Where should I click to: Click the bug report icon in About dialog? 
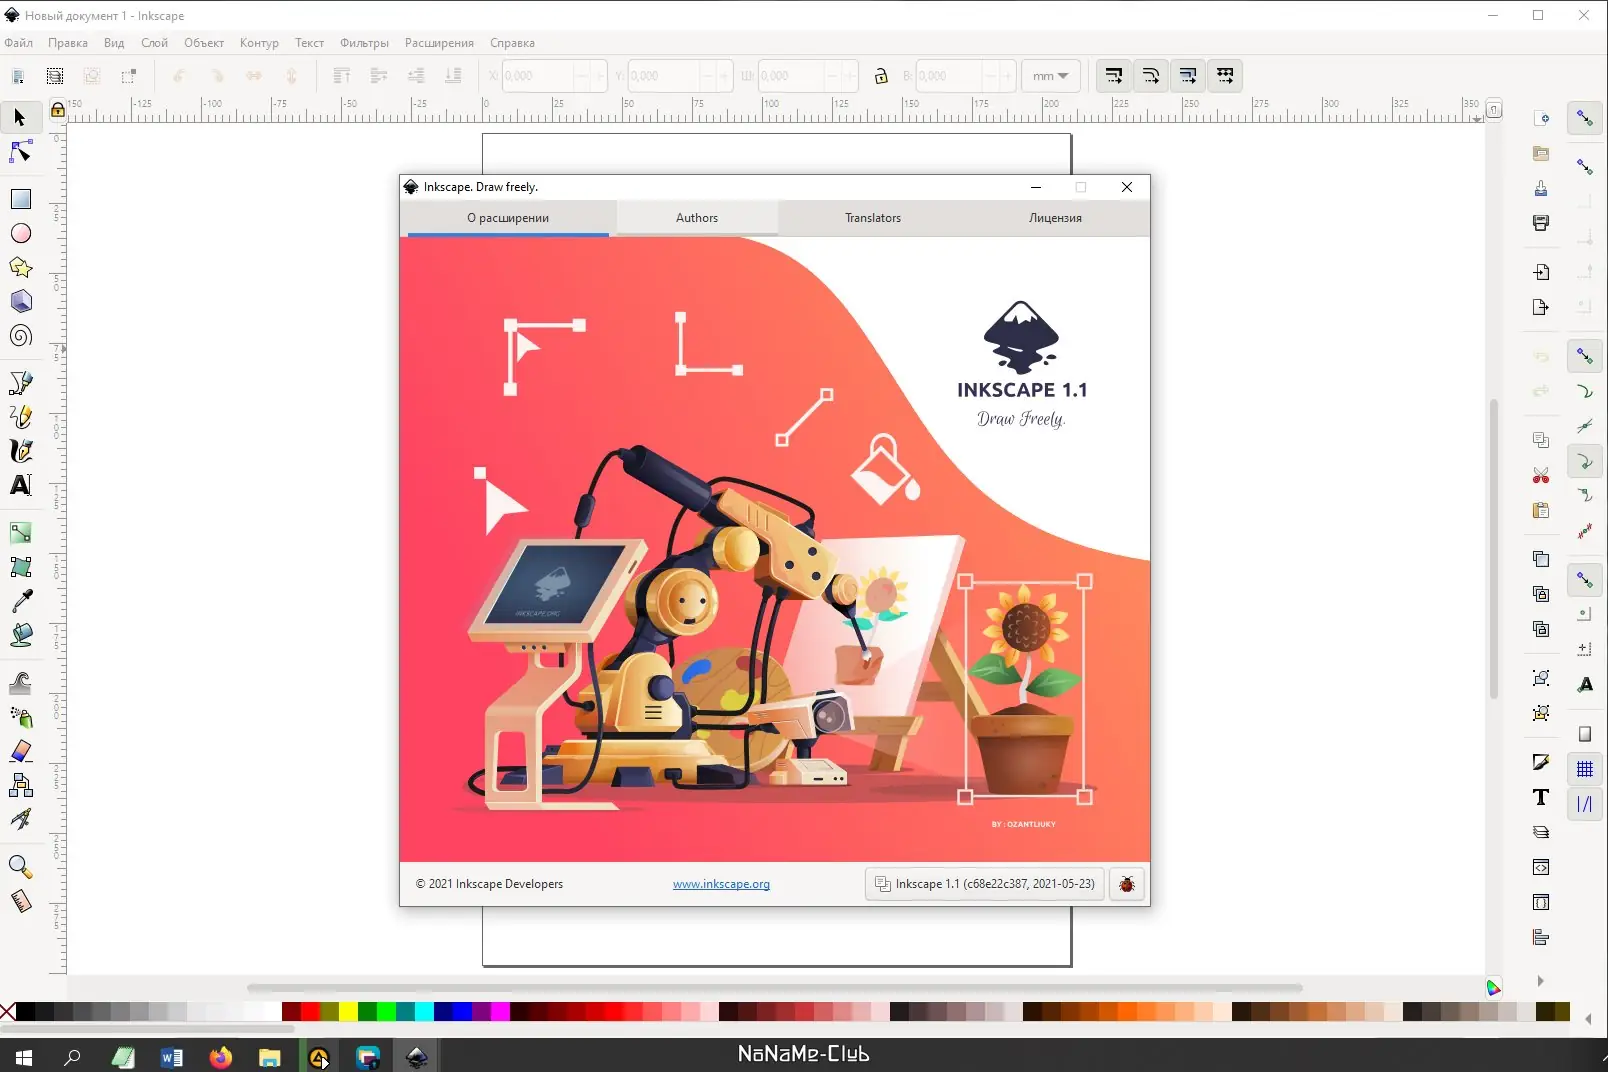[x=1127, y=884]
